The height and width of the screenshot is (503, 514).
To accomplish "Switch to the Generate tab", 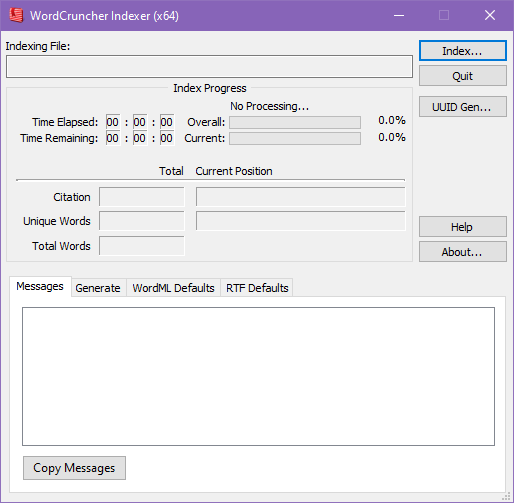I will pyautogui.click(x=98, y=288).
